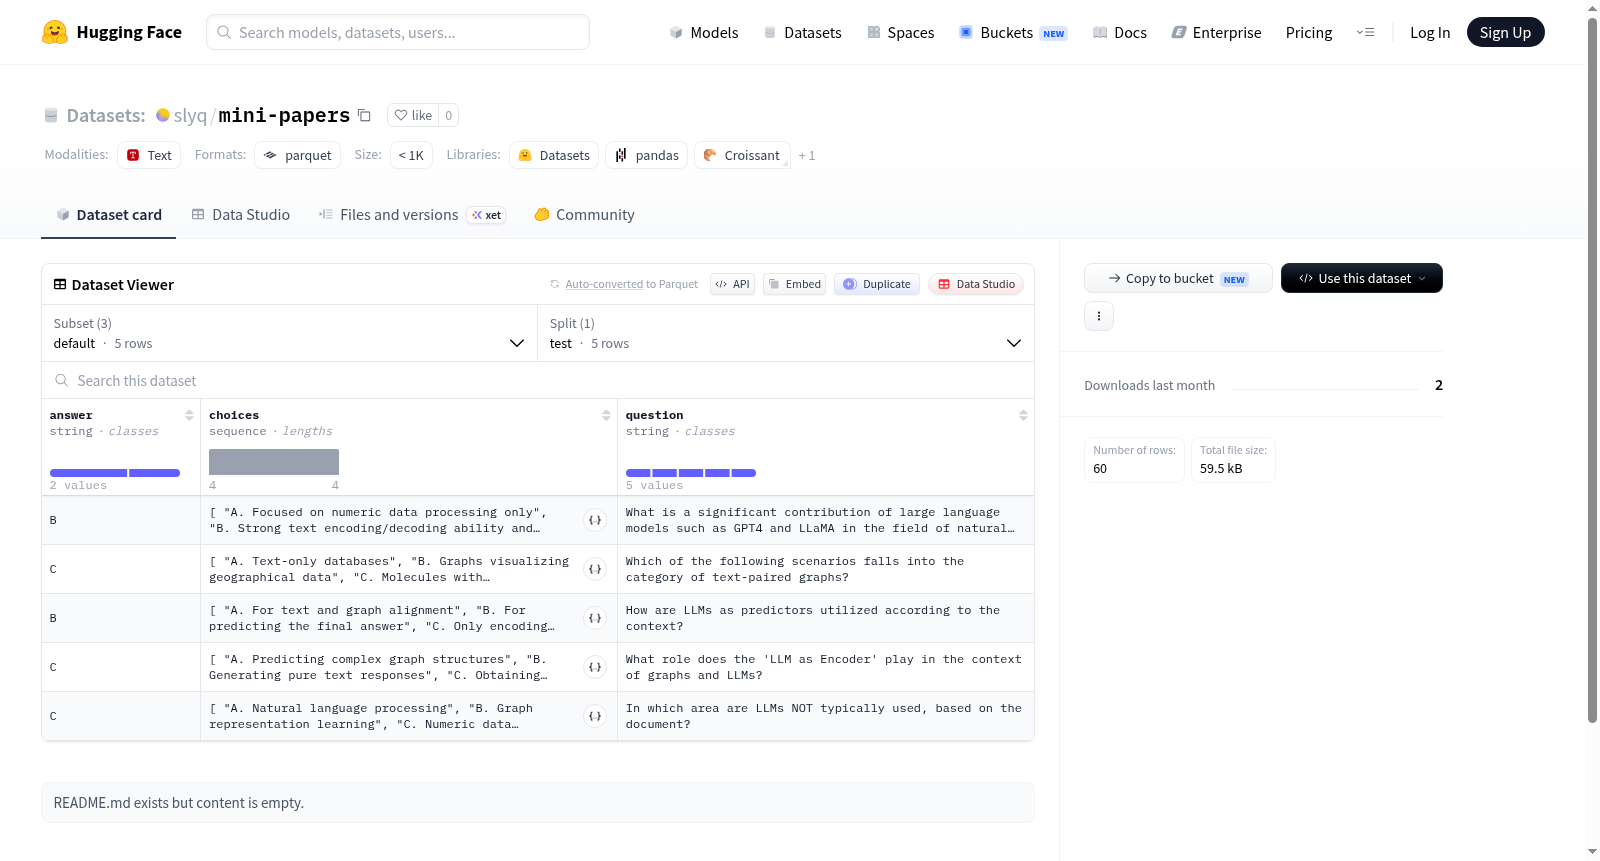The width and height of the screenshot is (1600, 861).
Task: Click the answer column class distribution bar
Action: click(115, 472)
